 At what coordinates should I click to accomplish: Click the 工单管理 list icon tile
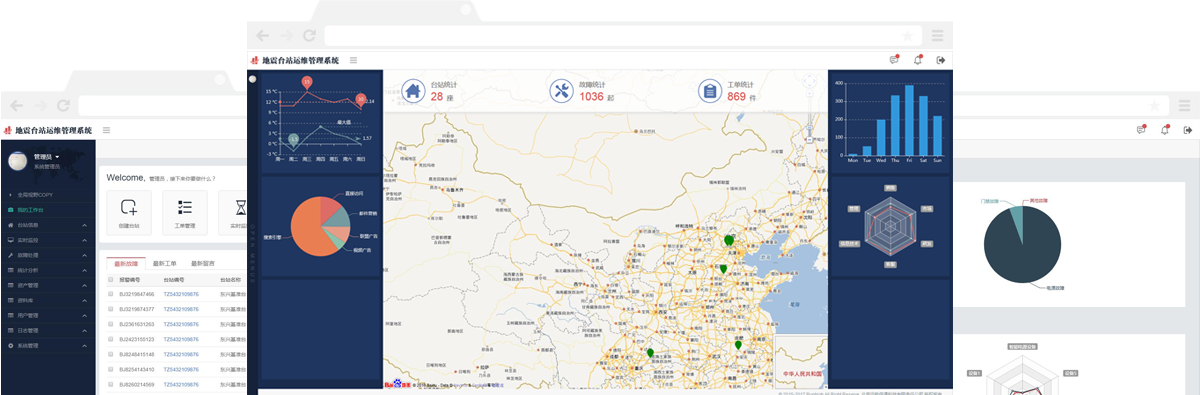coord(185,213)
